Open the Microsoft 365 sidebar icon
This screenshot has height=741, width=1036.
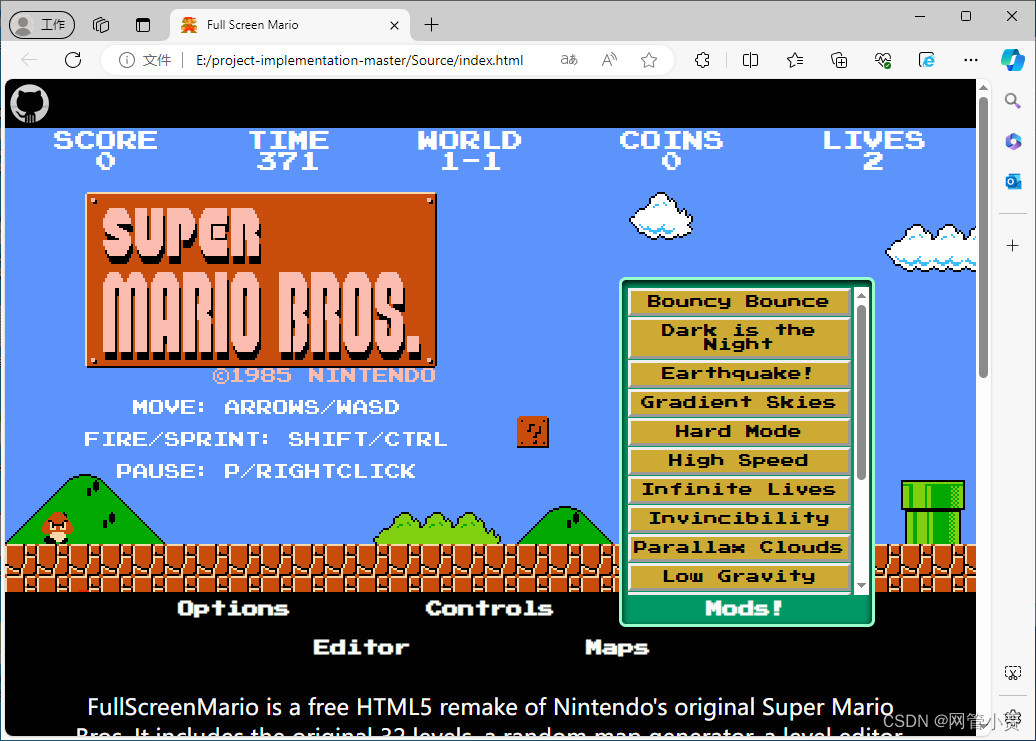(x=1013, y=141)
